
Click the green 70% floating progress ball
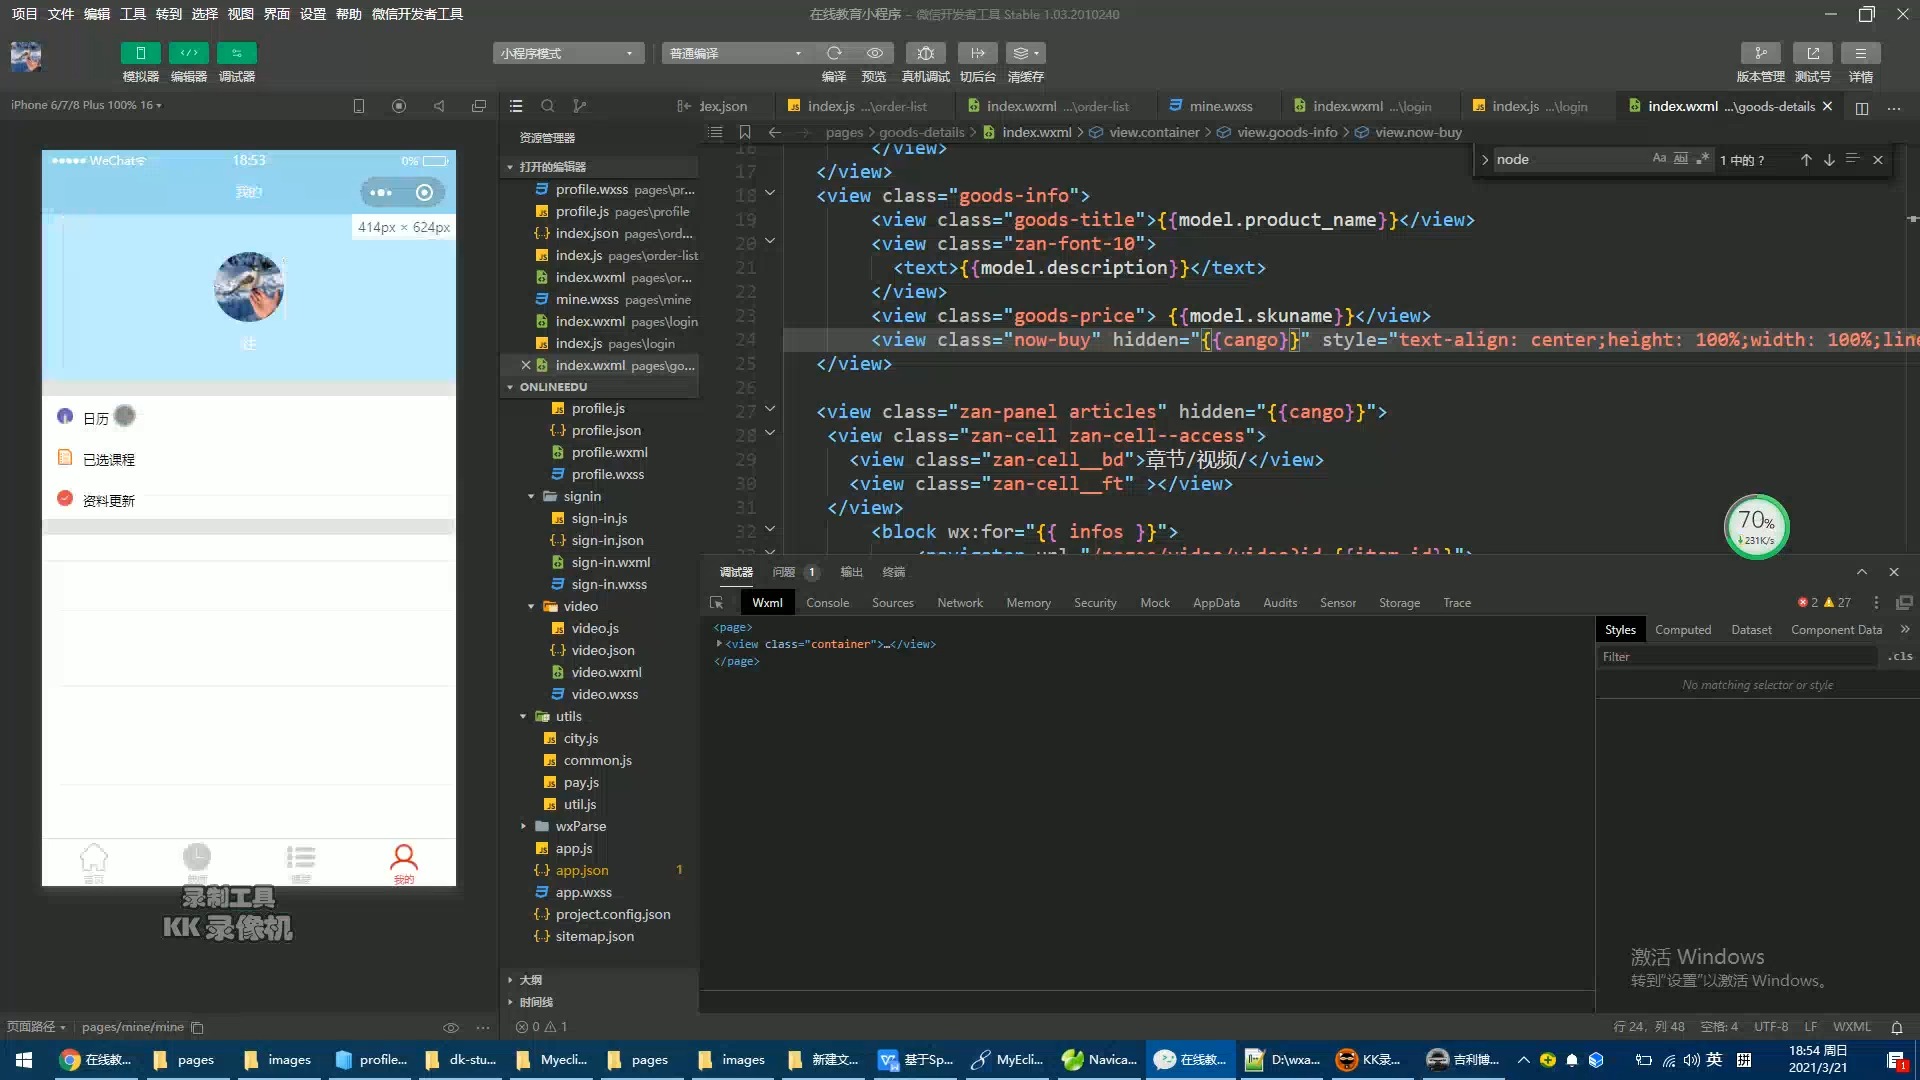point(1756,526)
